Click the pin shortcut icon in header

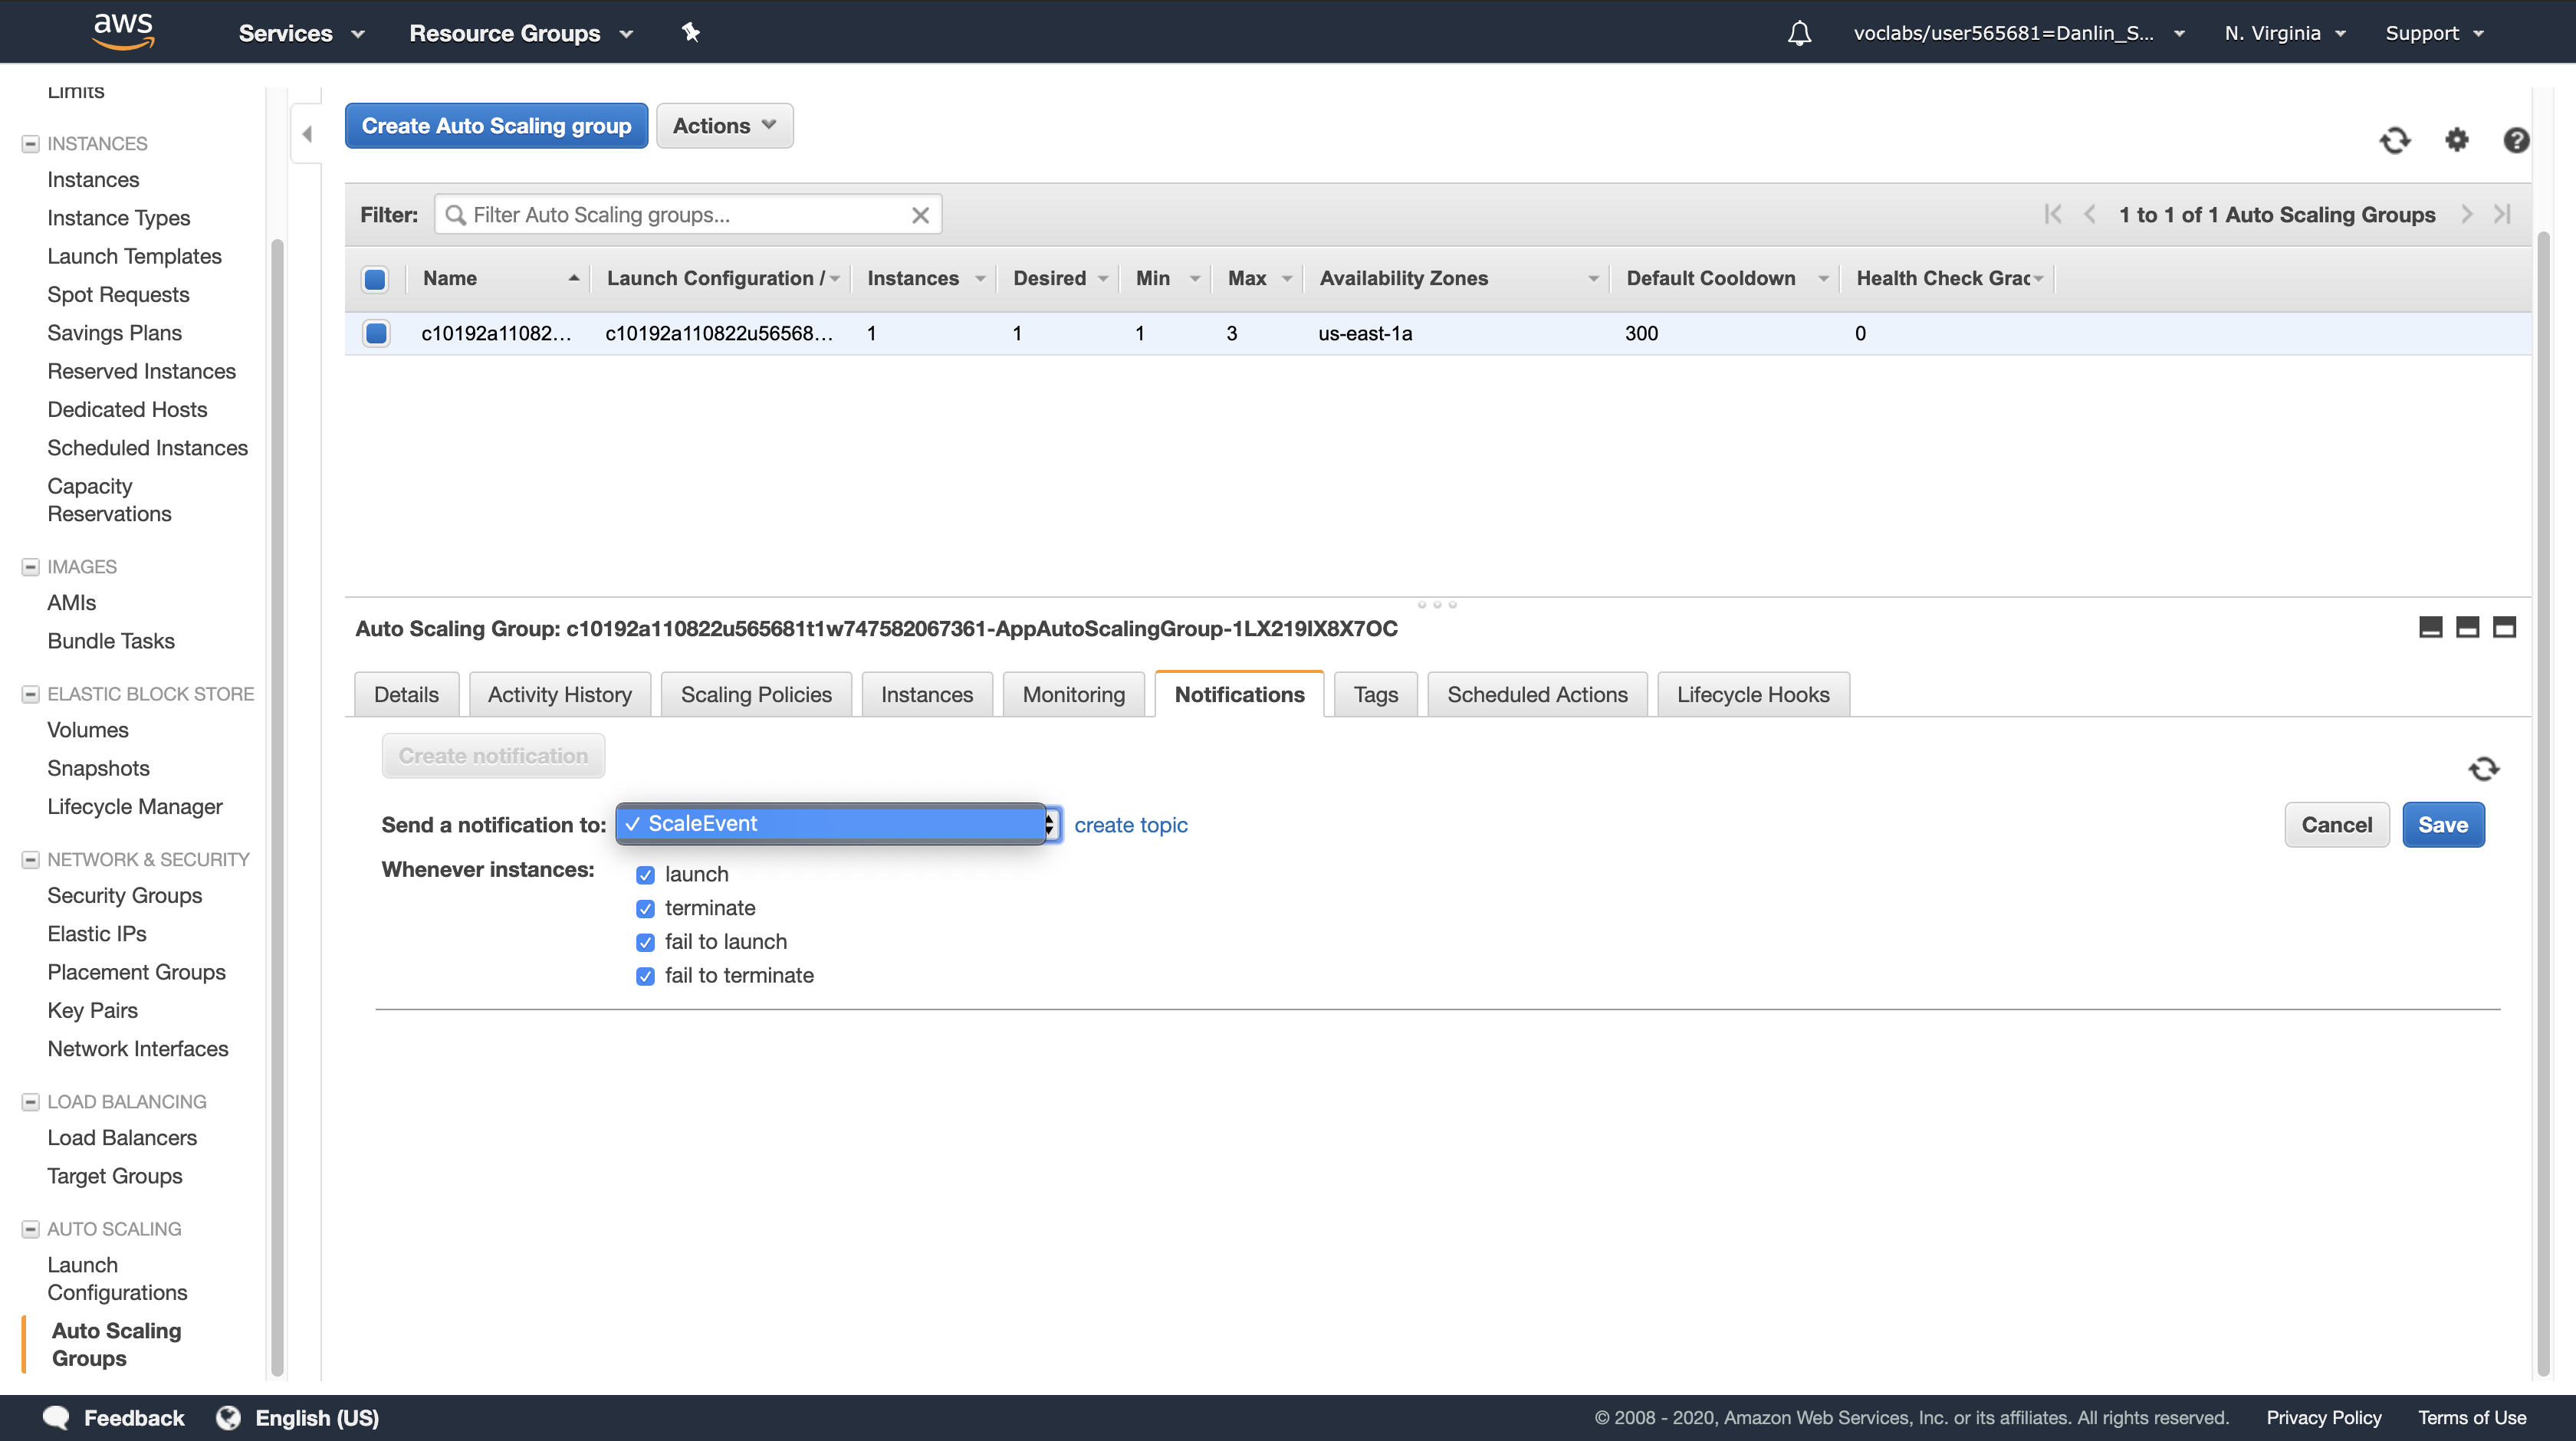point(690,32)
